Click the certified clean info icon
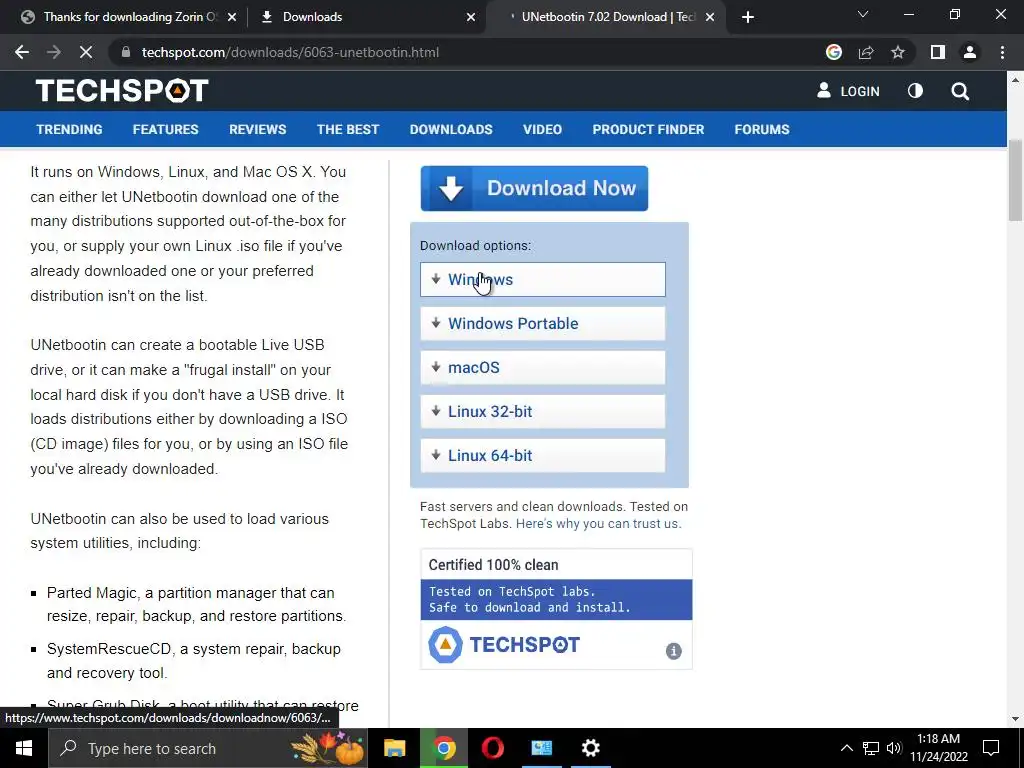Screen dimensions: 1024x768 [673, 651]
